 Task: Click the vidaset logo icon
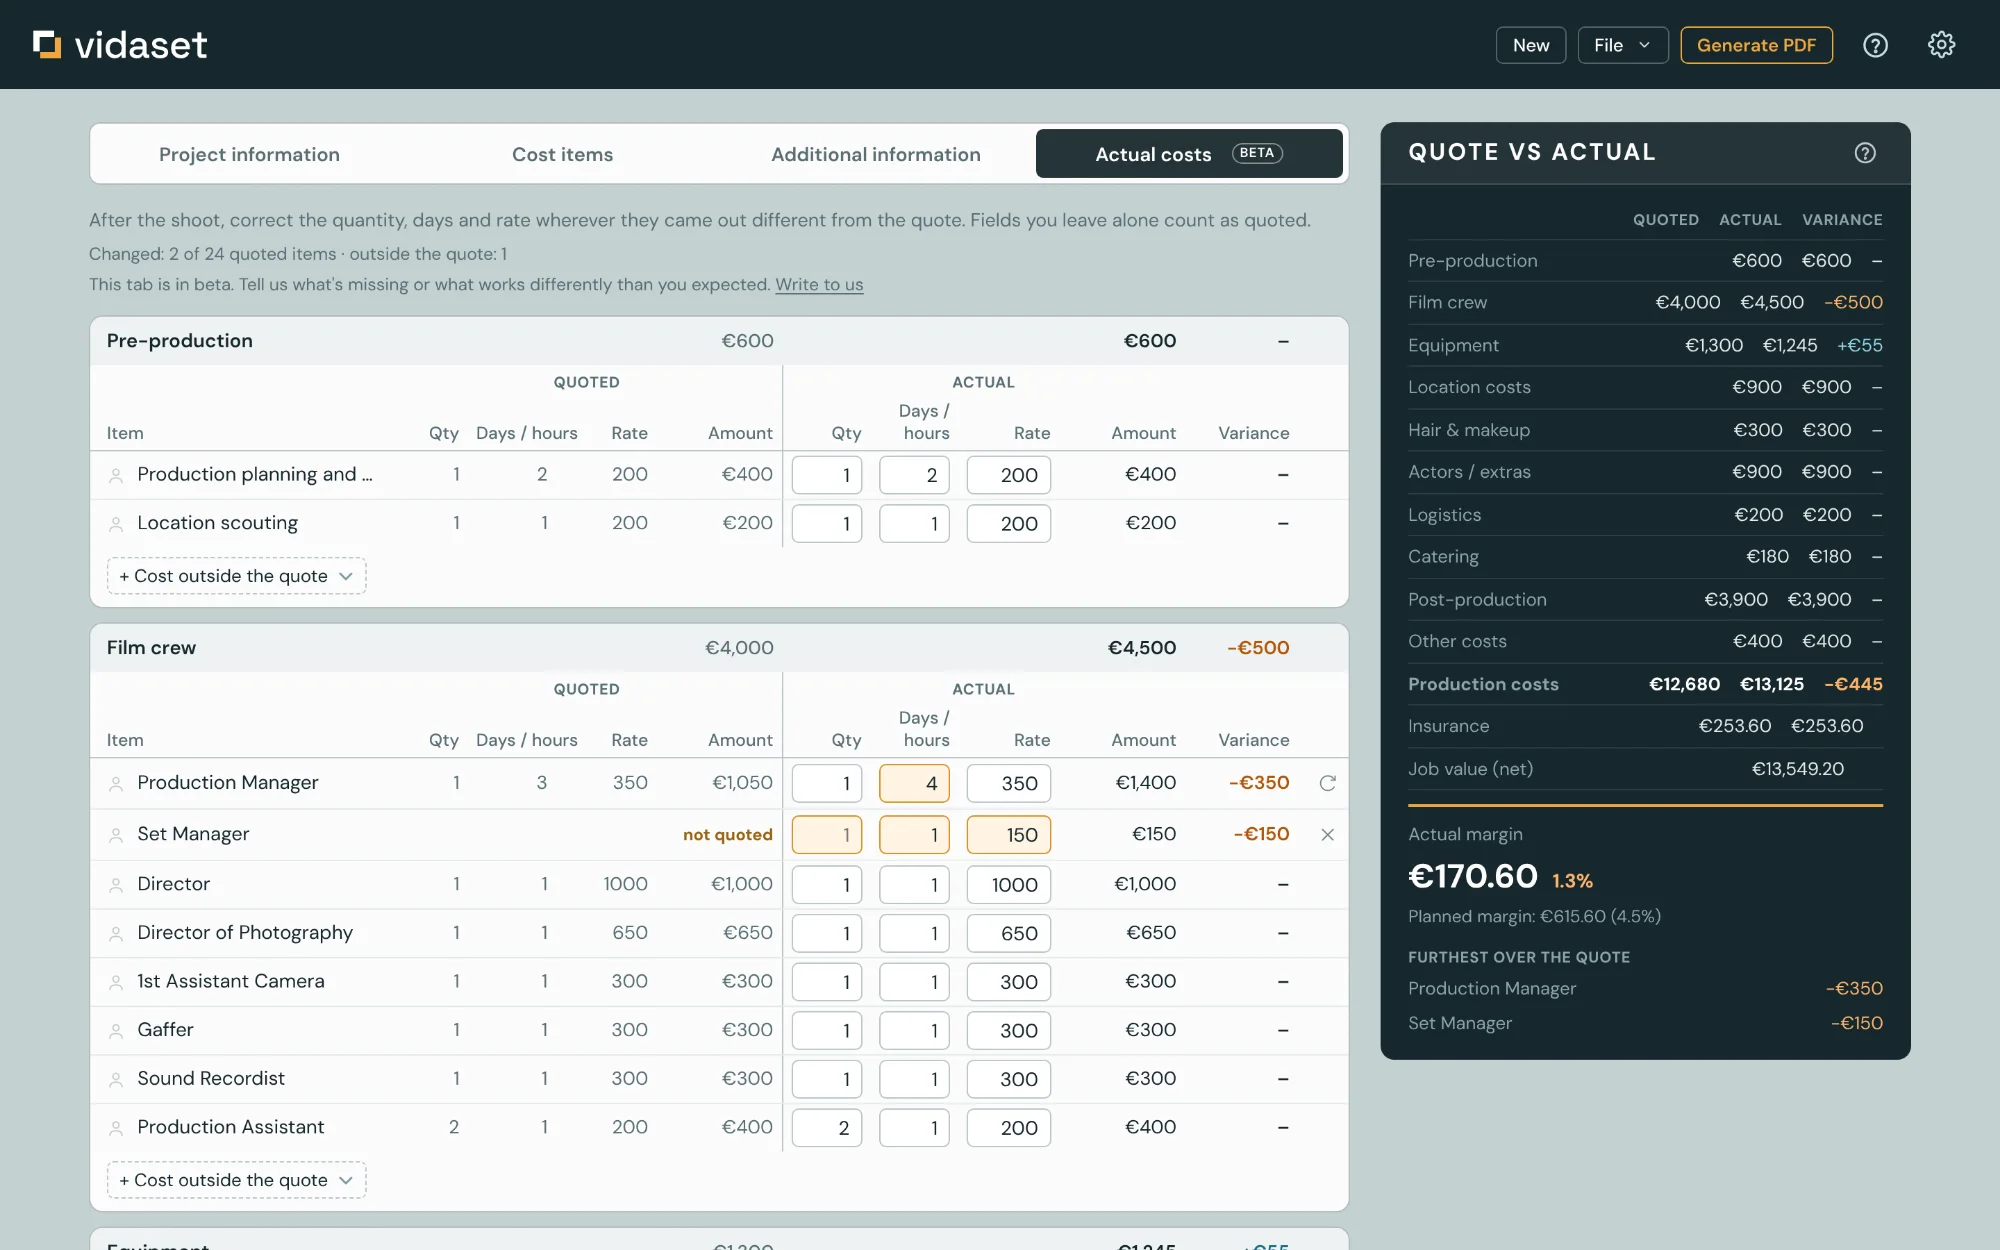(x=47, y=44)
